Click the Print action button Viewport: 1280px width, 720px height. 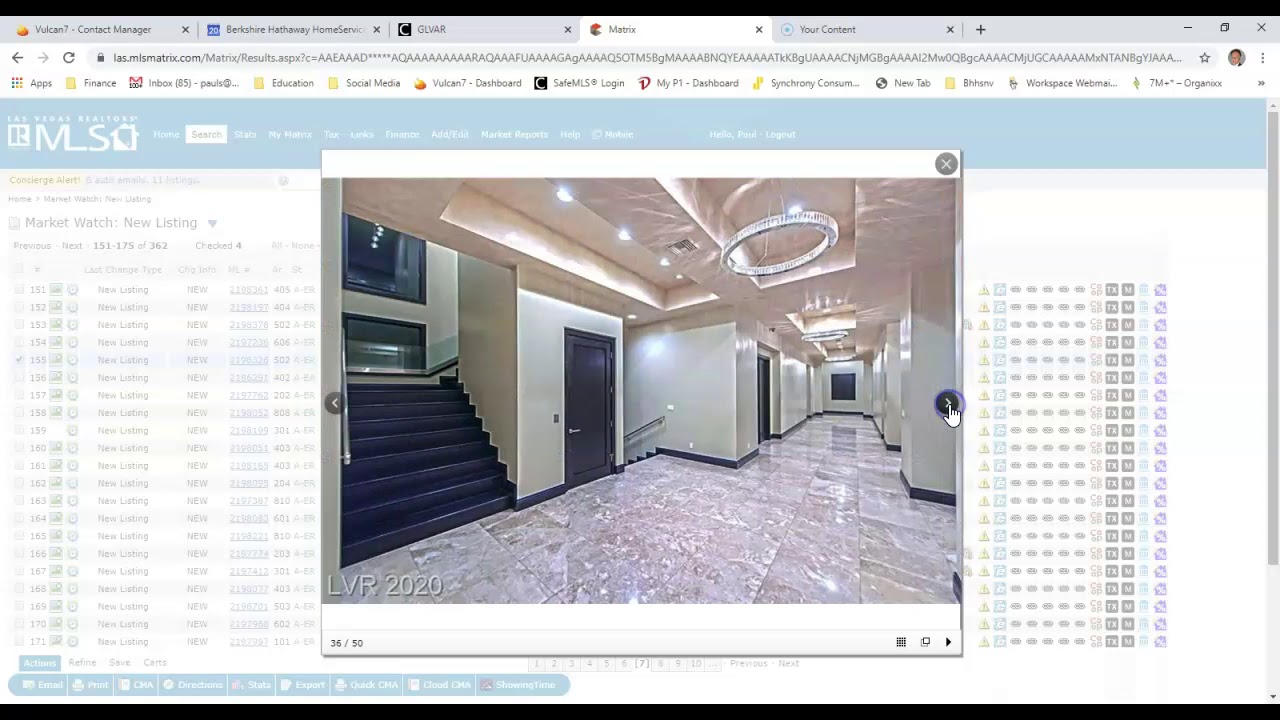pos(89,685)
